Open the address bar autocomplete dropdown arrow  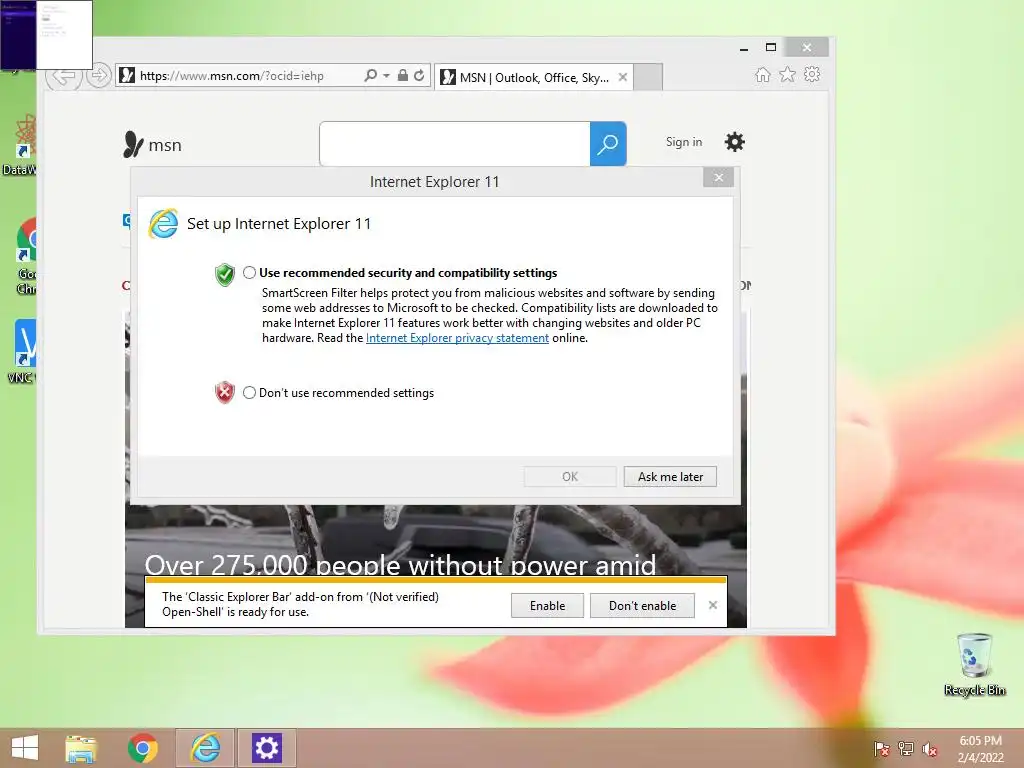pyautogui.click(x=386, y=76)
